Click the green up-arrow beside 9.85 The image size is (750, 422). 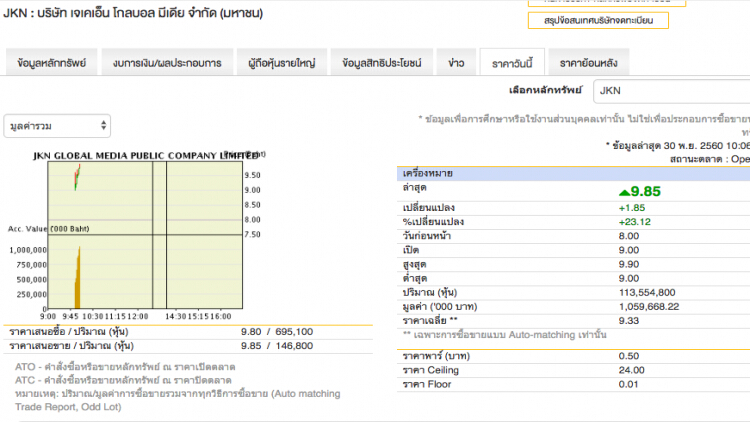pos(624,192)
